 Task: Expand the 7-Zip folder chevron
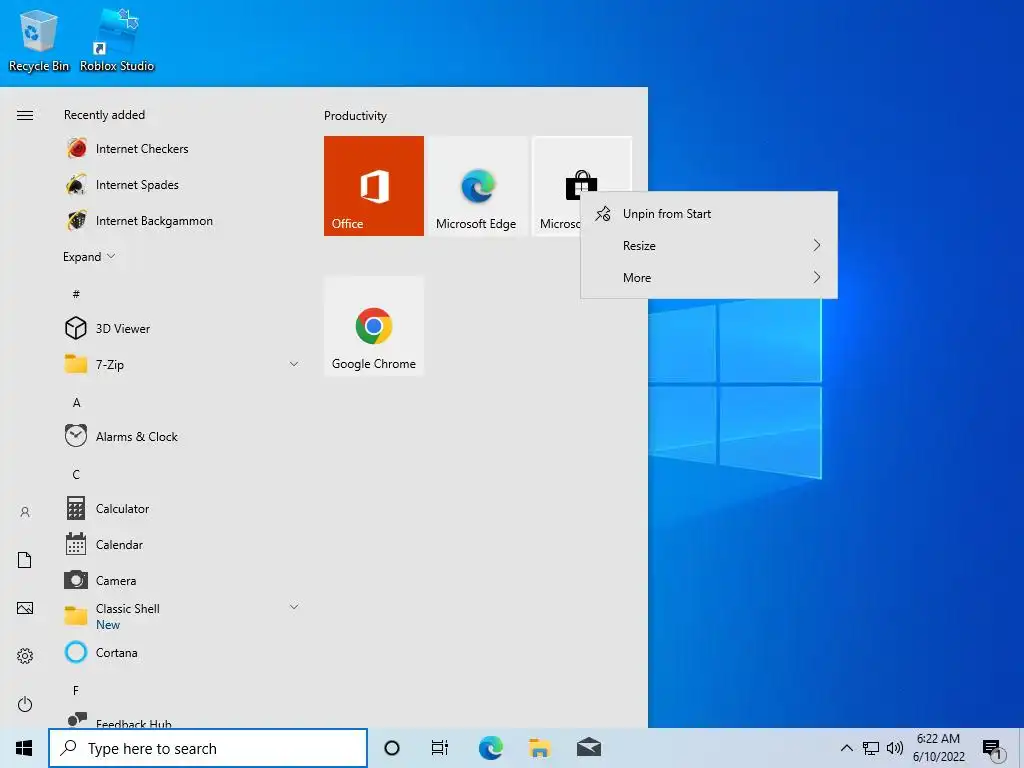point(294,364)
